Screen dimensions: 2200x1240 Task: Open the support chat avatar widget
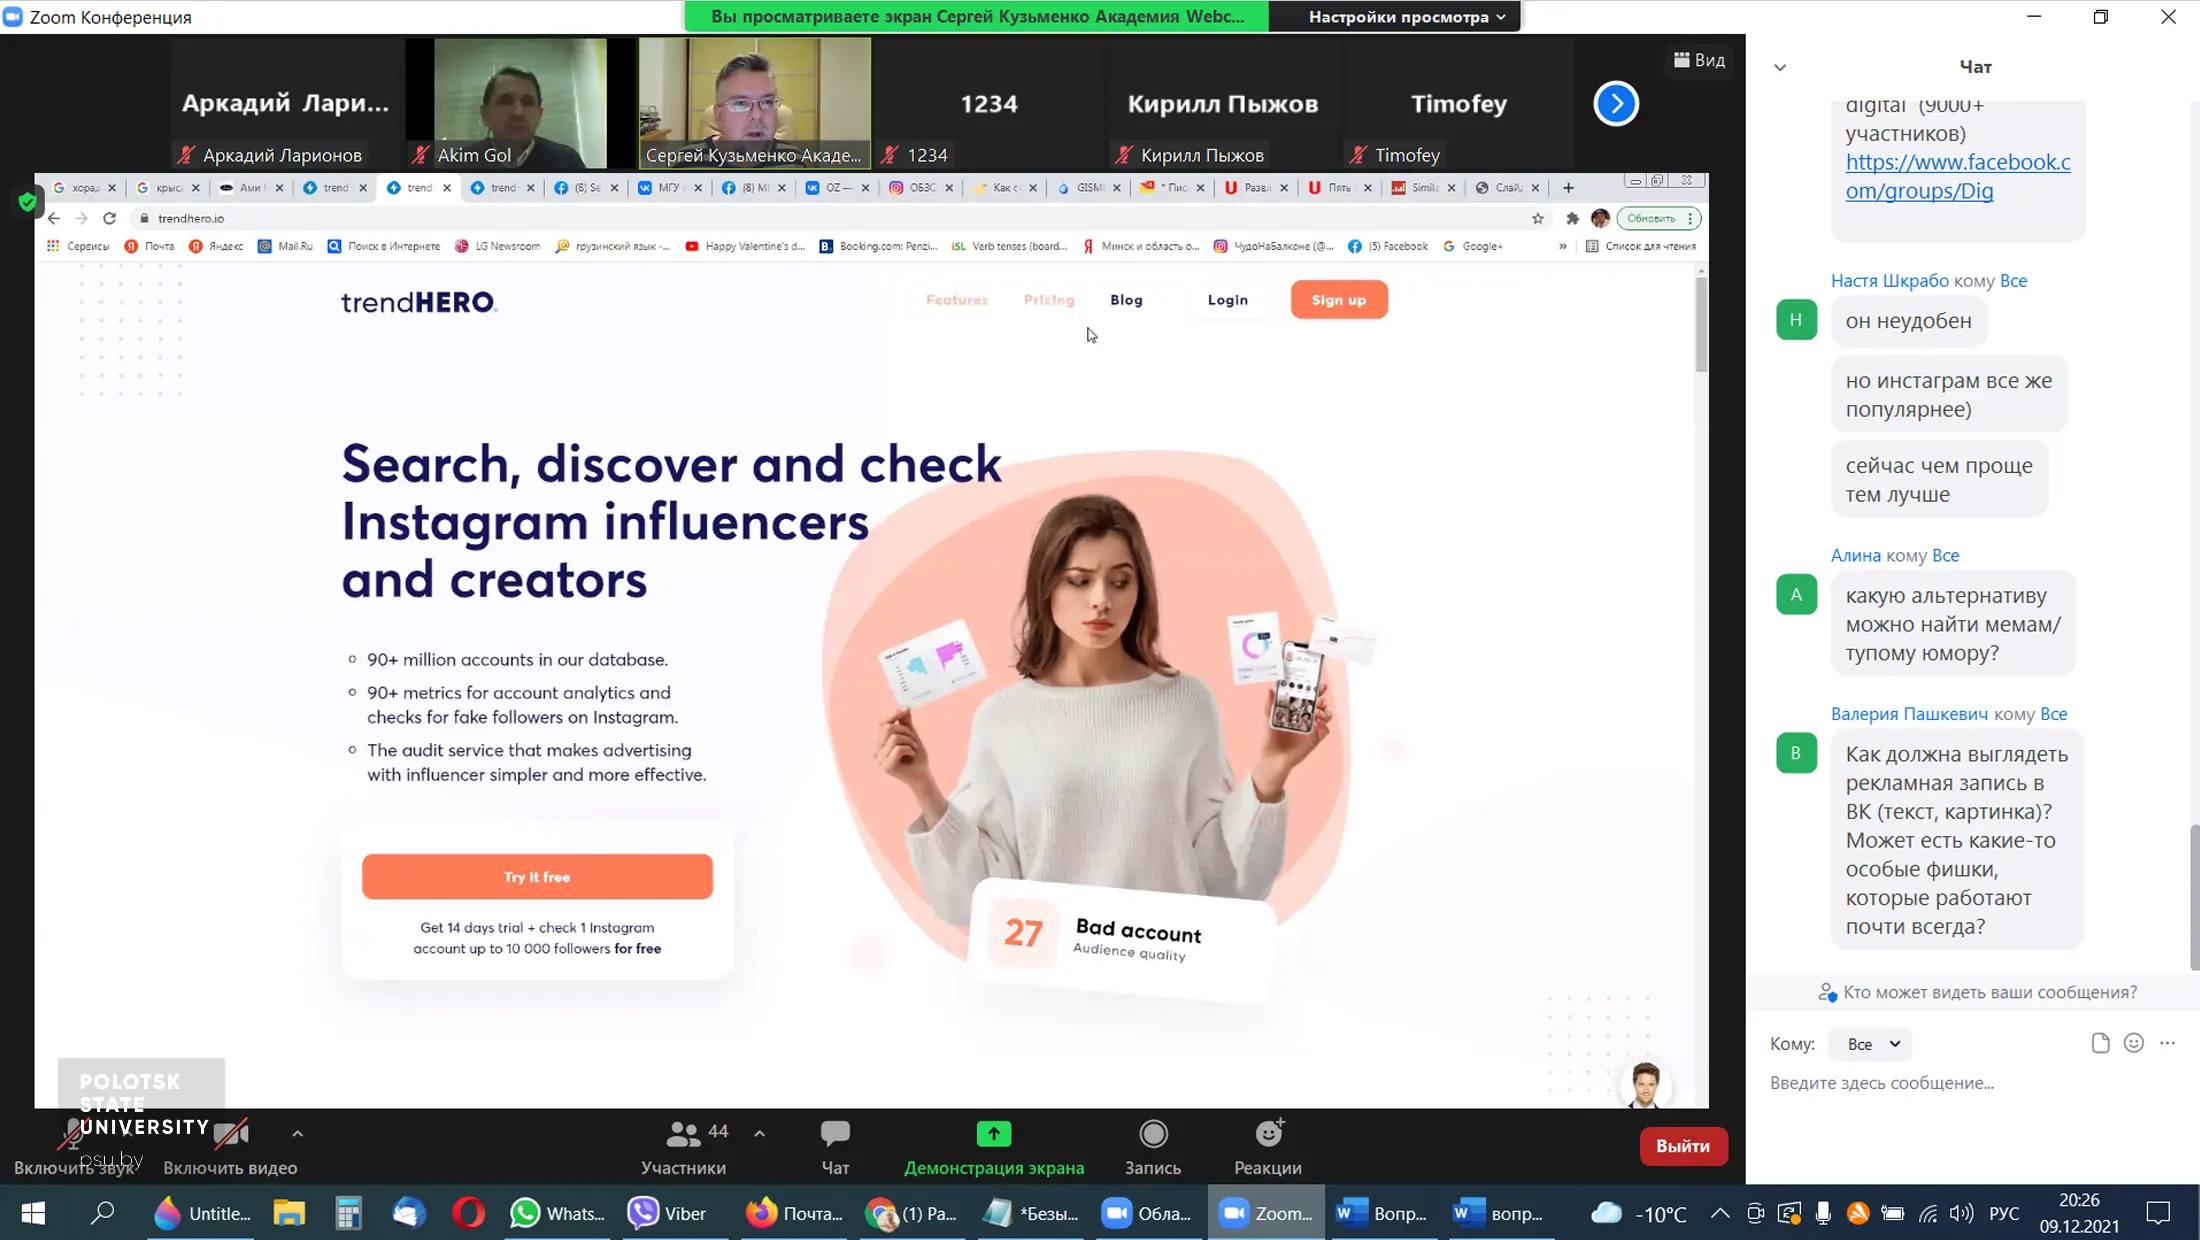tap(1645, 1084)
